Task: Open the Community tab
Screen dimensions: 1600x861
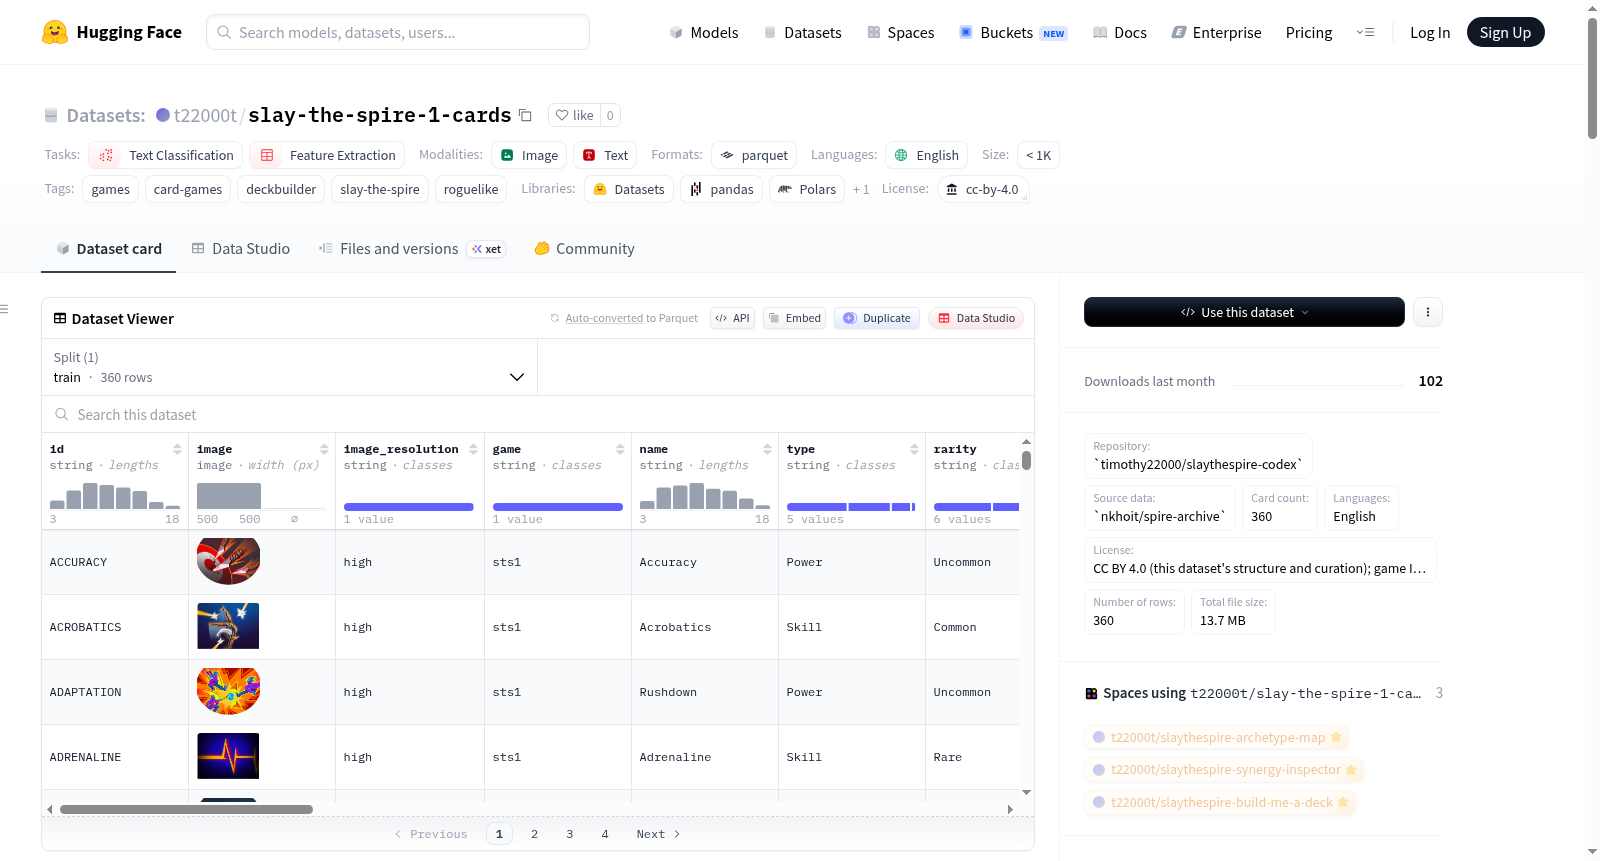Action: [x=584, y=249]
